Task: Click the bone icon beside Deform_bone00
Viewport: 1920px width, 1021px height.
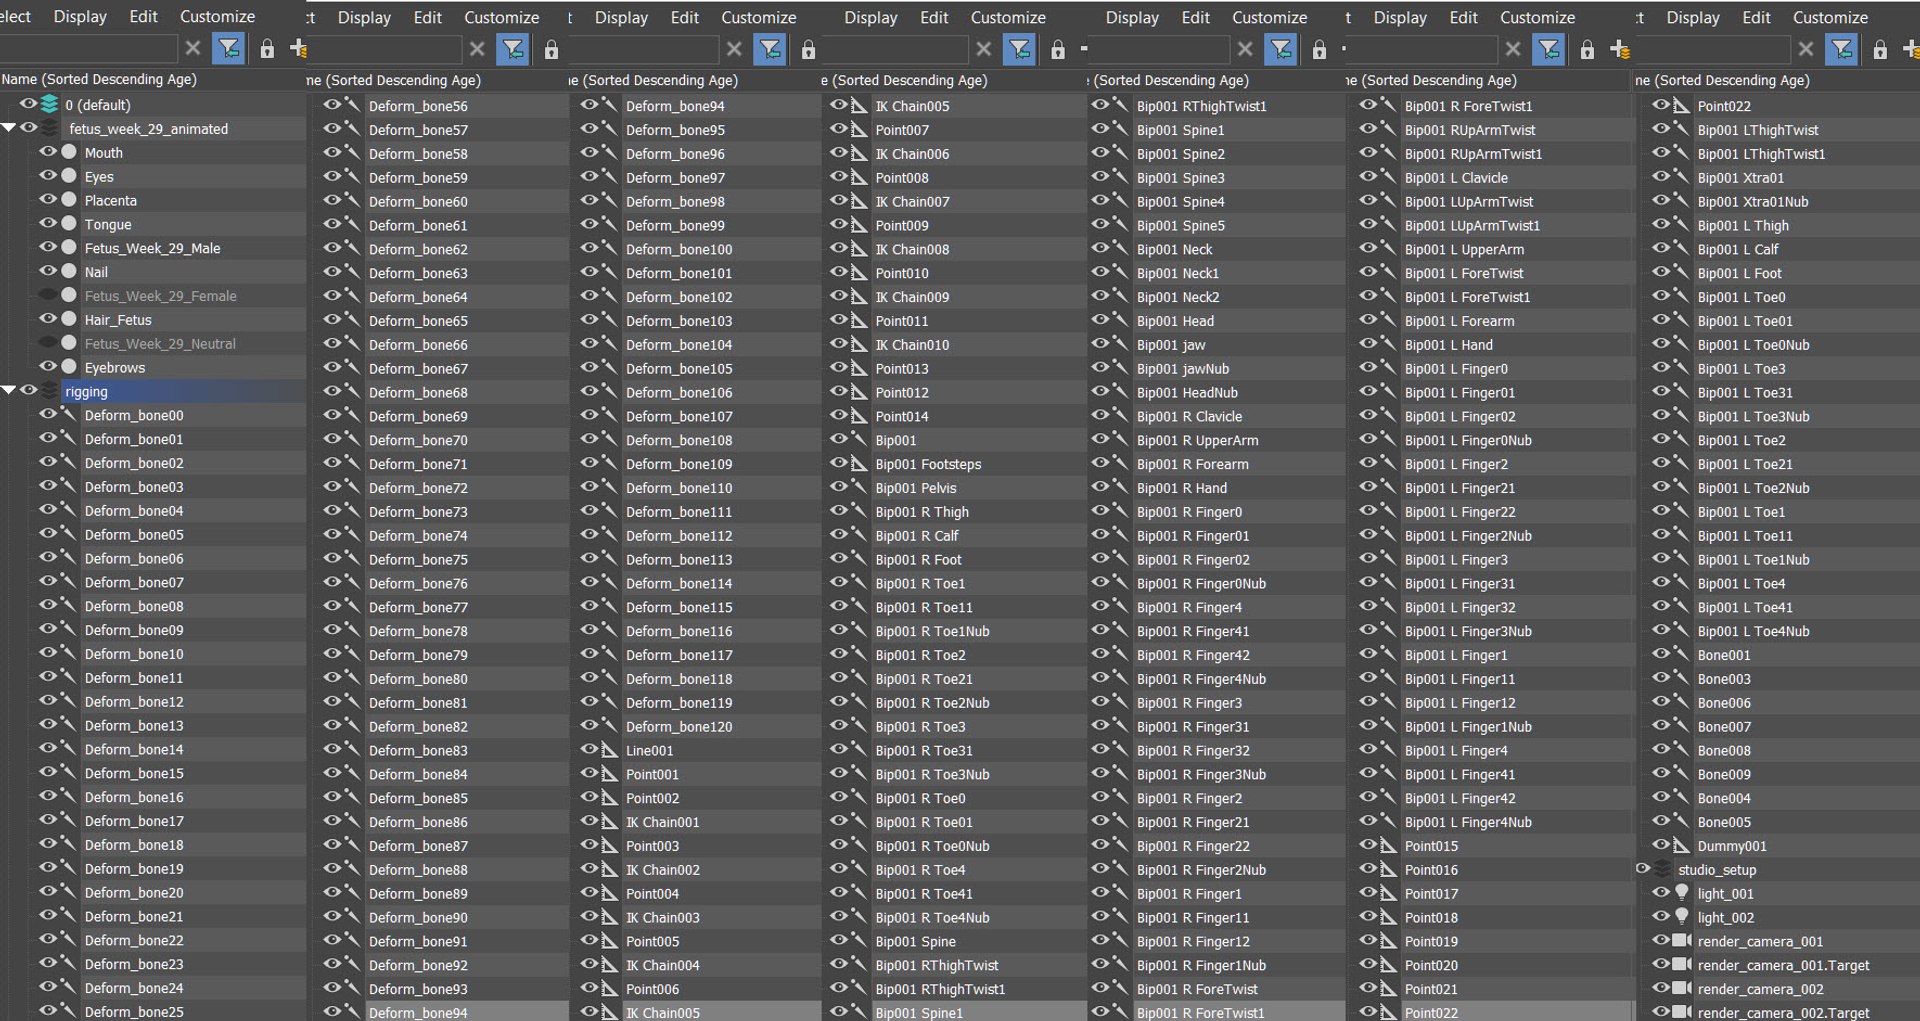Action: click(68, 414)
